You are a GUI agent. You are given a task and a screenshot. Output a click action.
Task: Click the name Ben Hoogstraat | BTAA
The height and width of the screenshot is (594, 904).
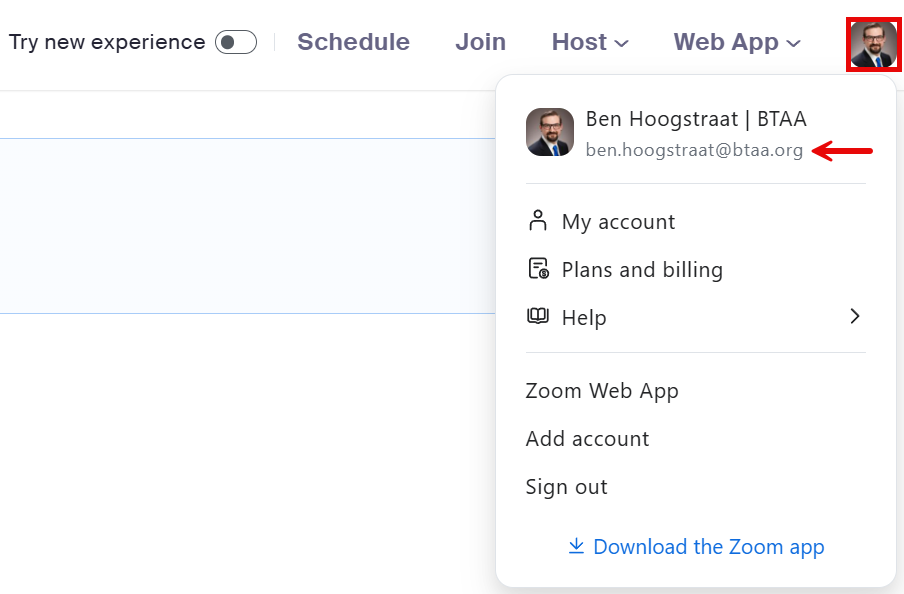[696, 119]
